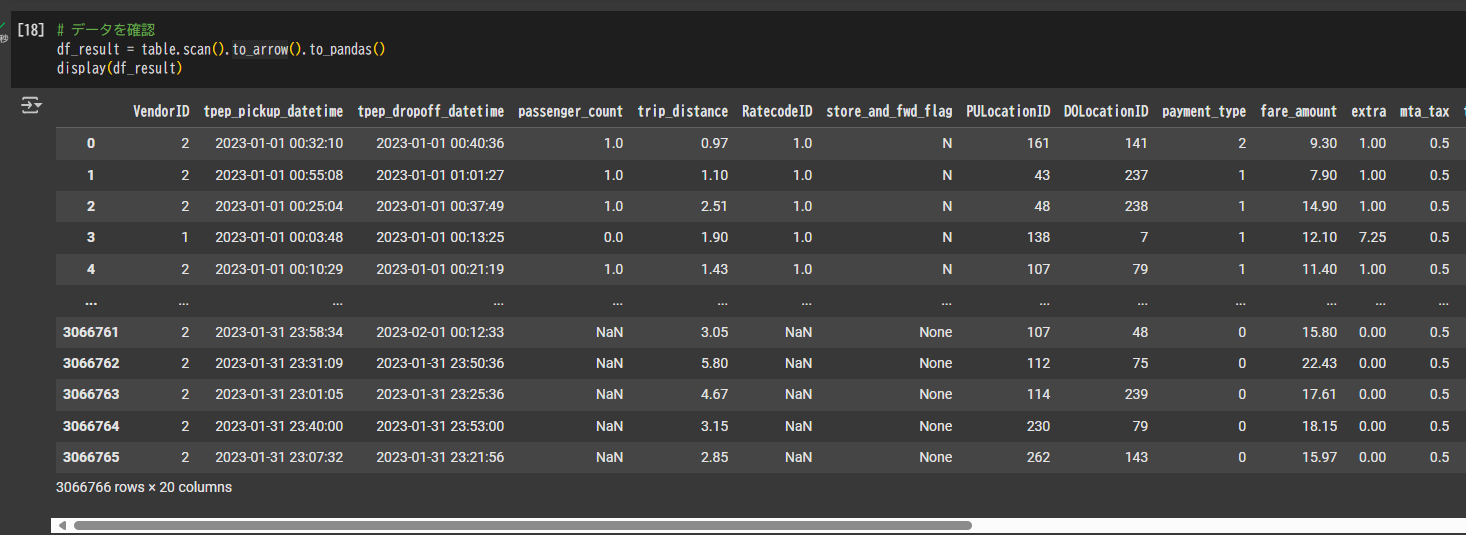Click the '3066766 rows × 20 columns' summary
1466x535 pixels.
145,488
